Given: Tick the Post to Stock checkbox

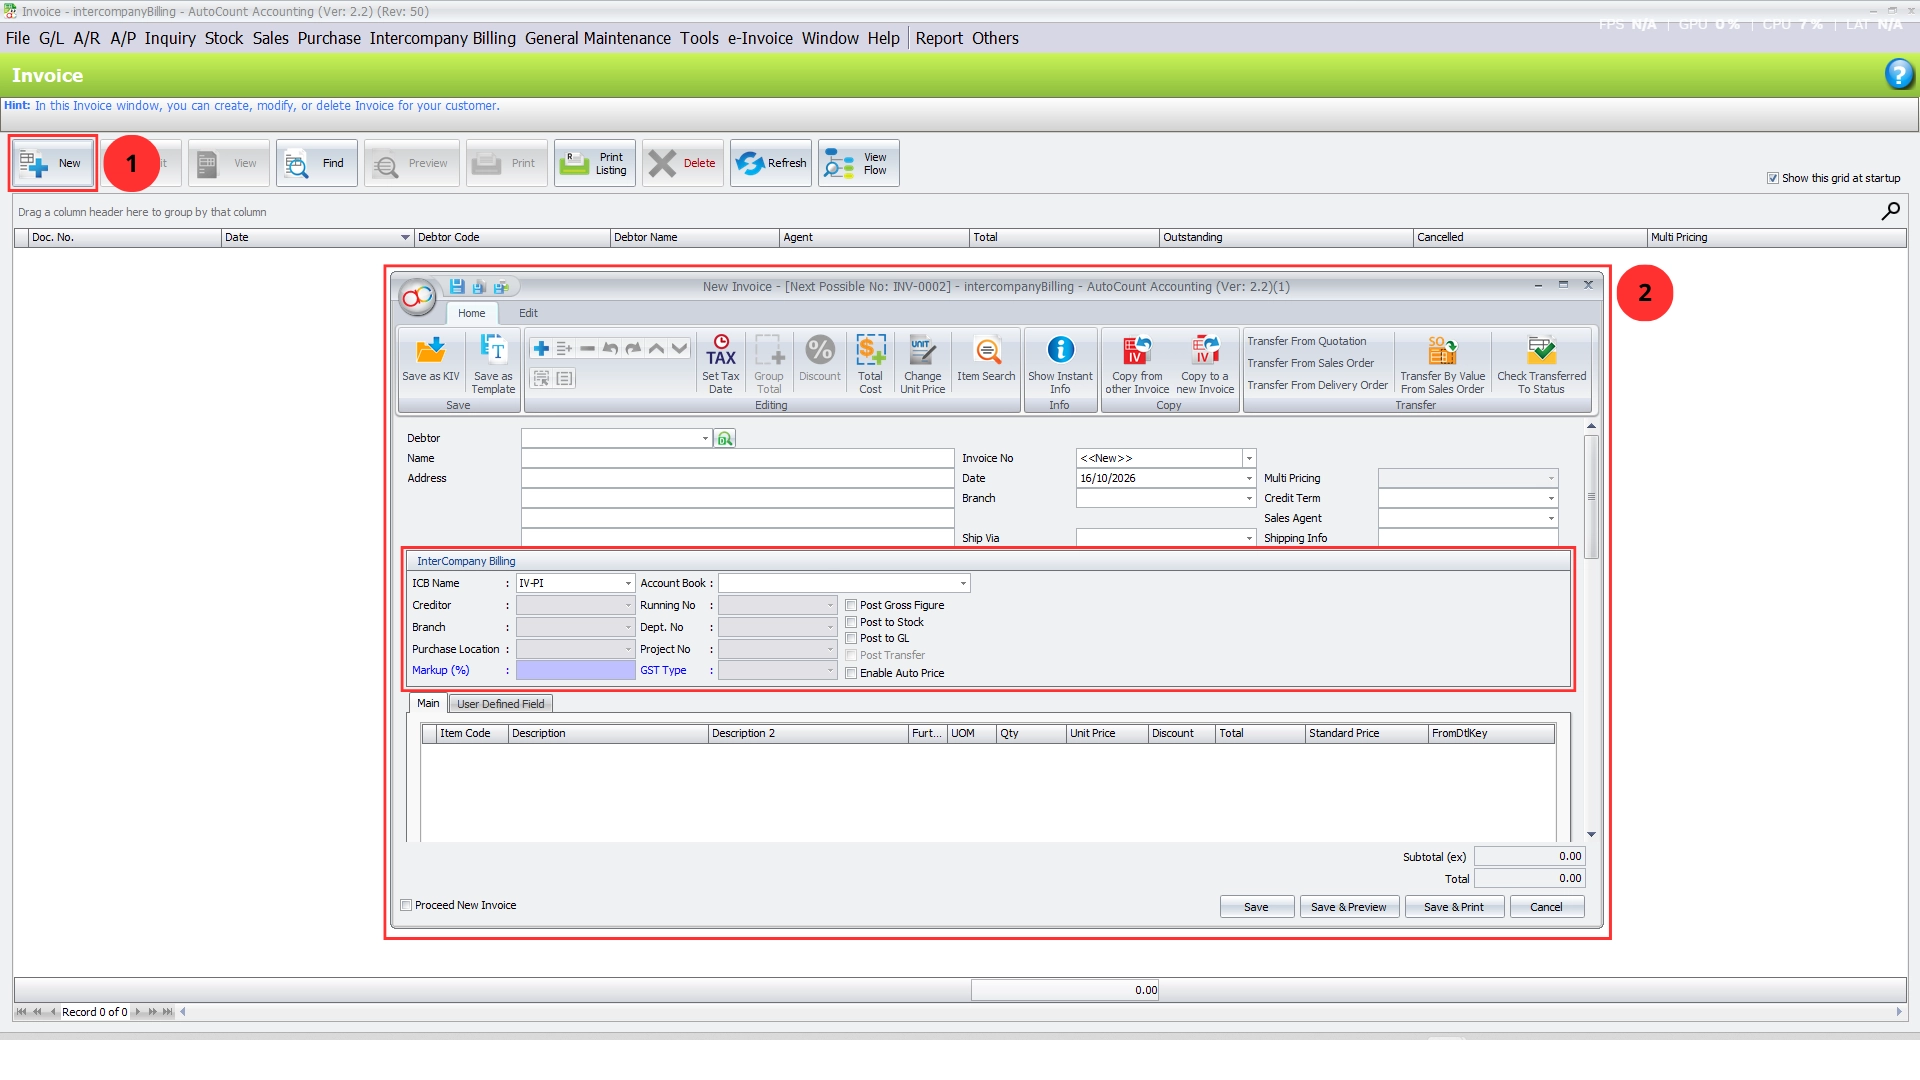Looking at the screenshot, I should click(x=851, y=622).
